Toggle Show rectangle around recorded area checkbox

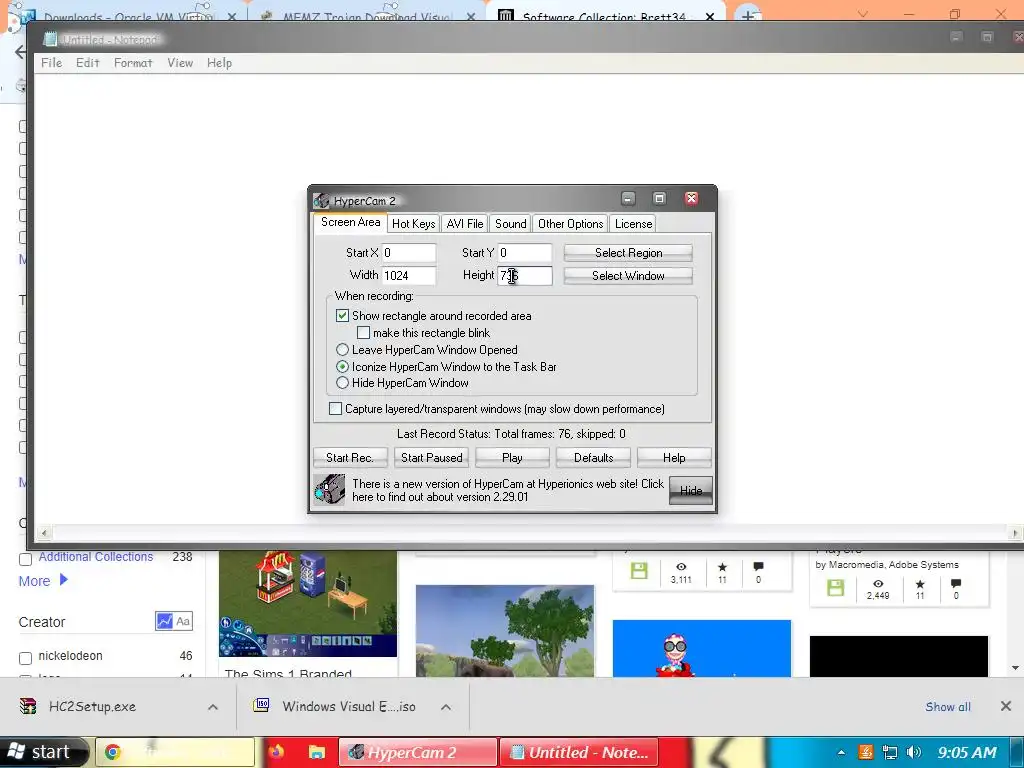[342, 315]
